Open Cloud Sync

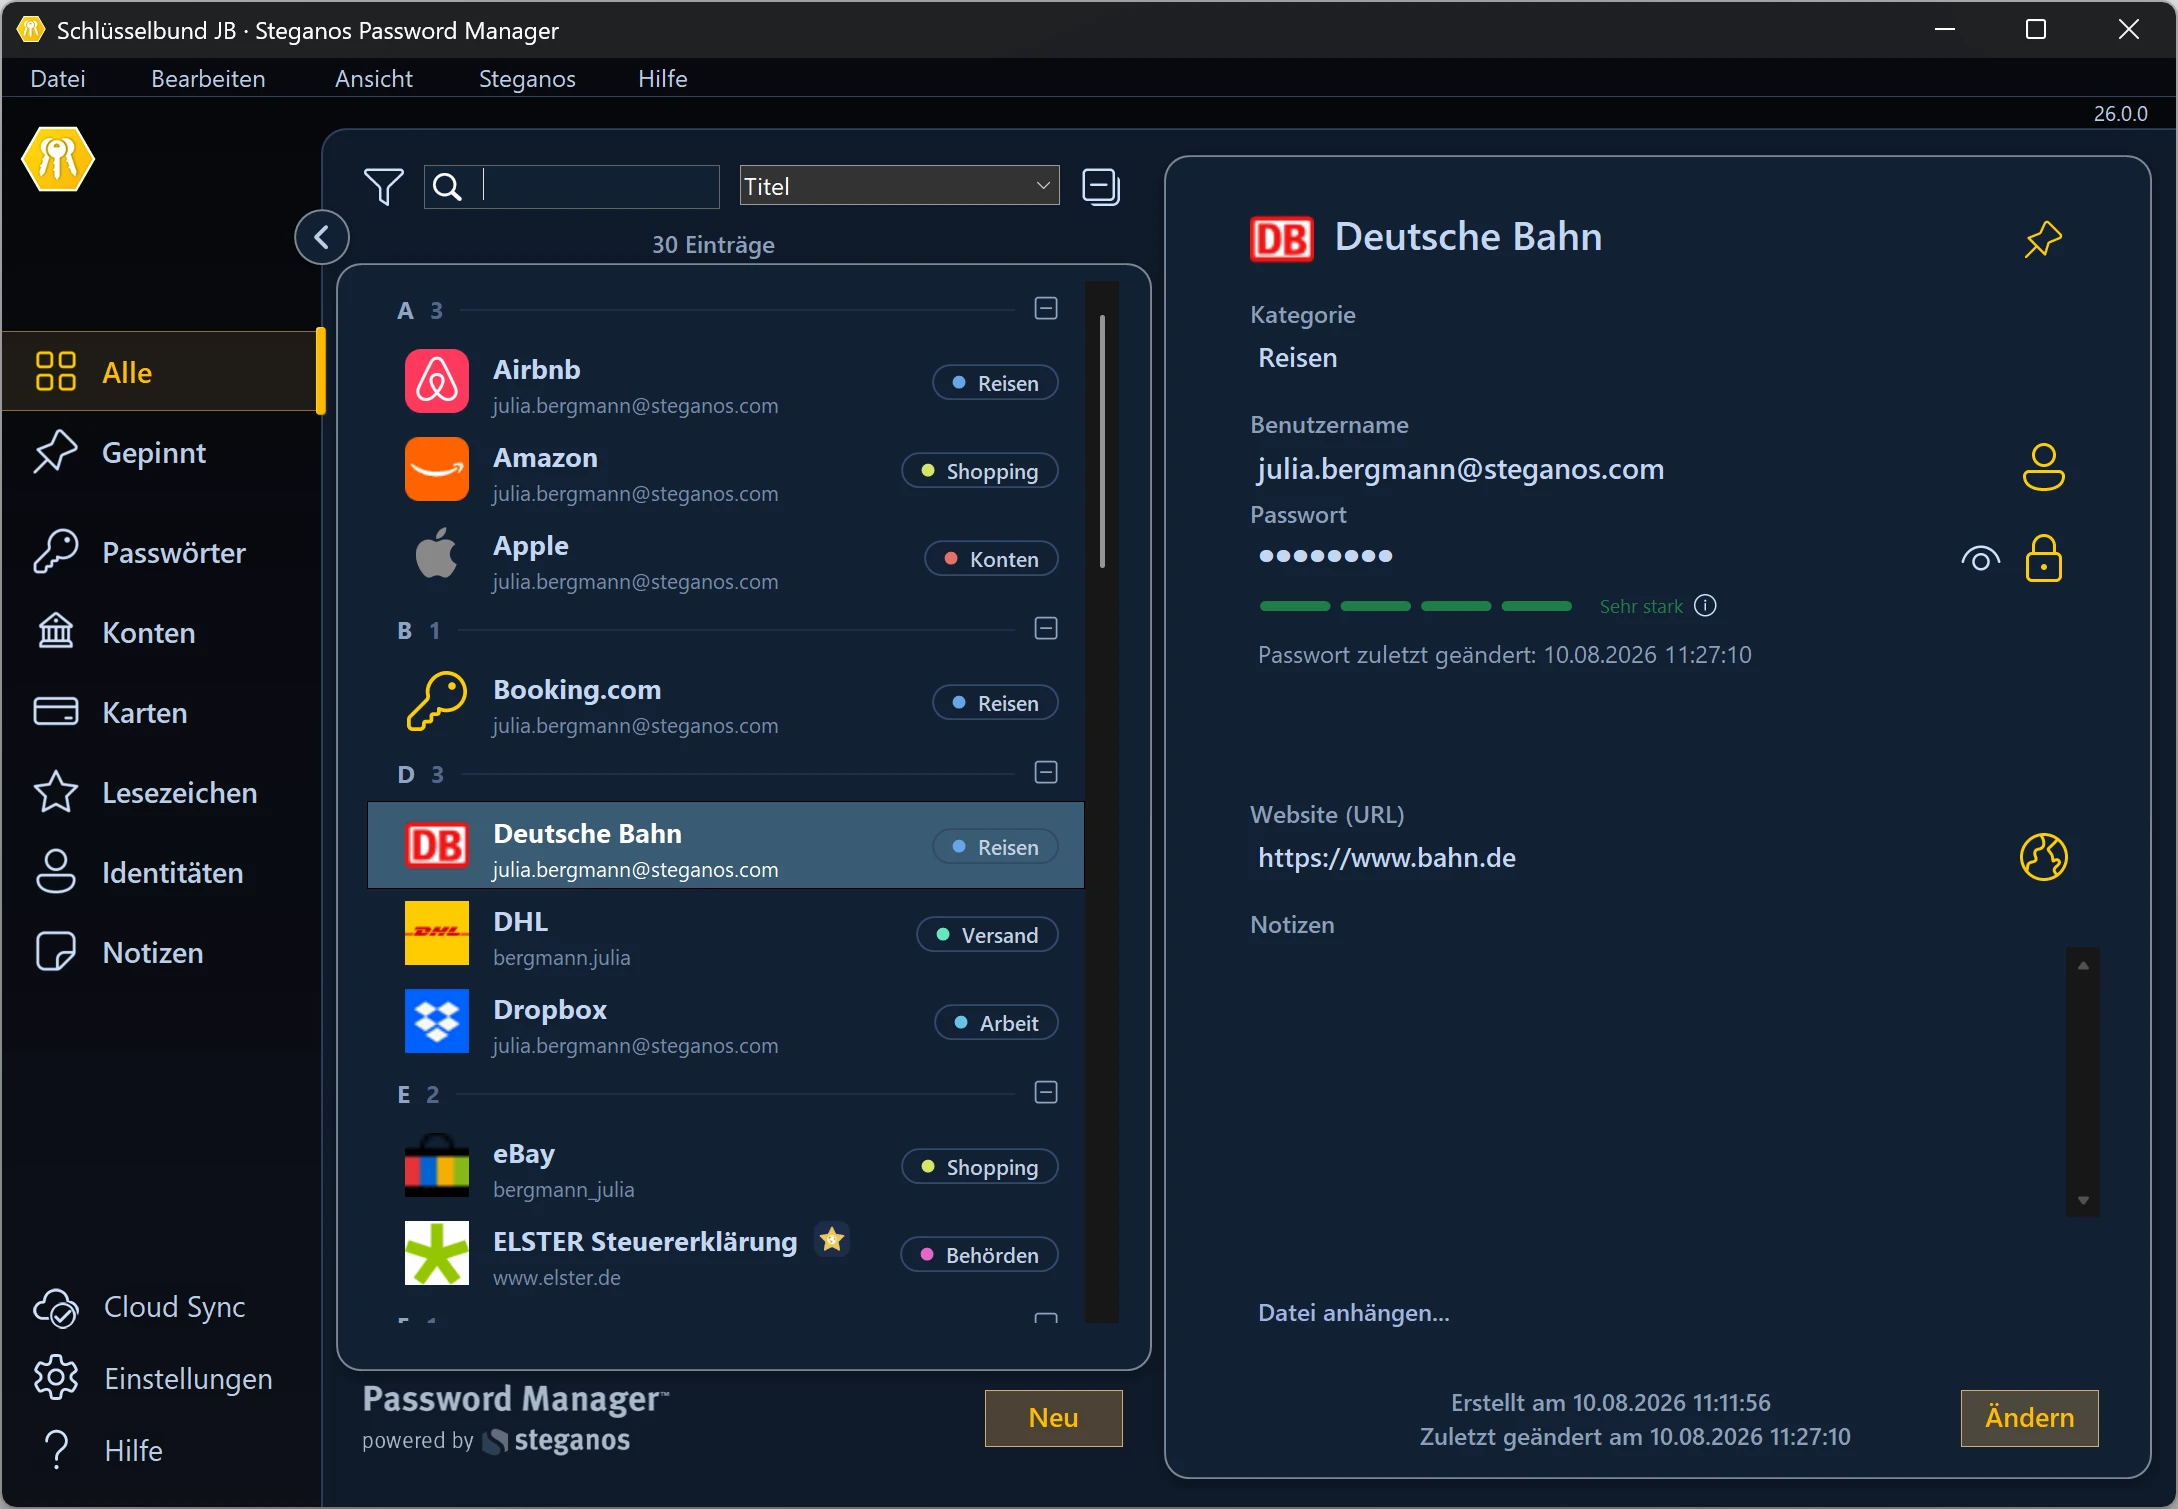tap(140, 1307)
